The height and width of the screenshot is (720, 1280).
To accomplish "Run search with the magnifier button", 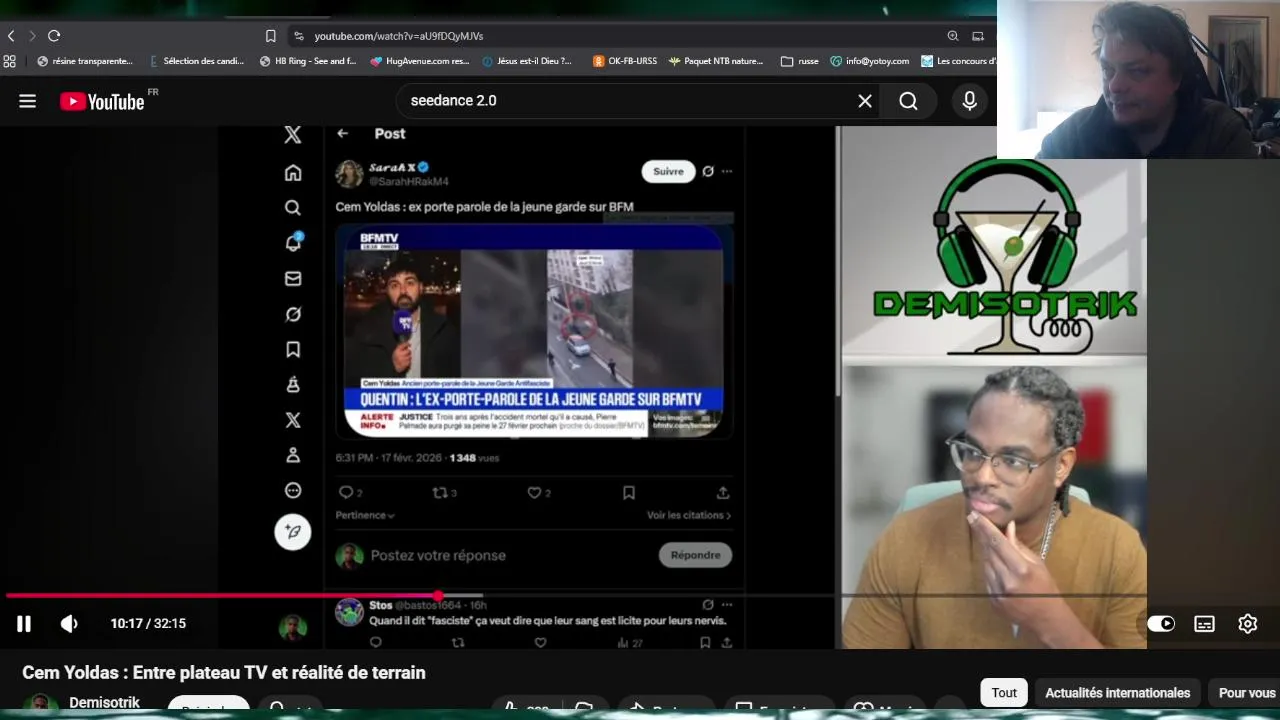I will click(908, 101).
